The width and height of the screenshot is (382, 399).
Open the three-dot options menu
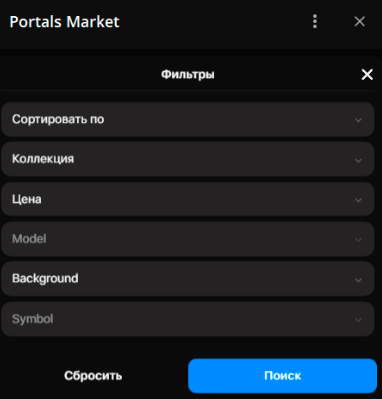click(x=315, y=22)
